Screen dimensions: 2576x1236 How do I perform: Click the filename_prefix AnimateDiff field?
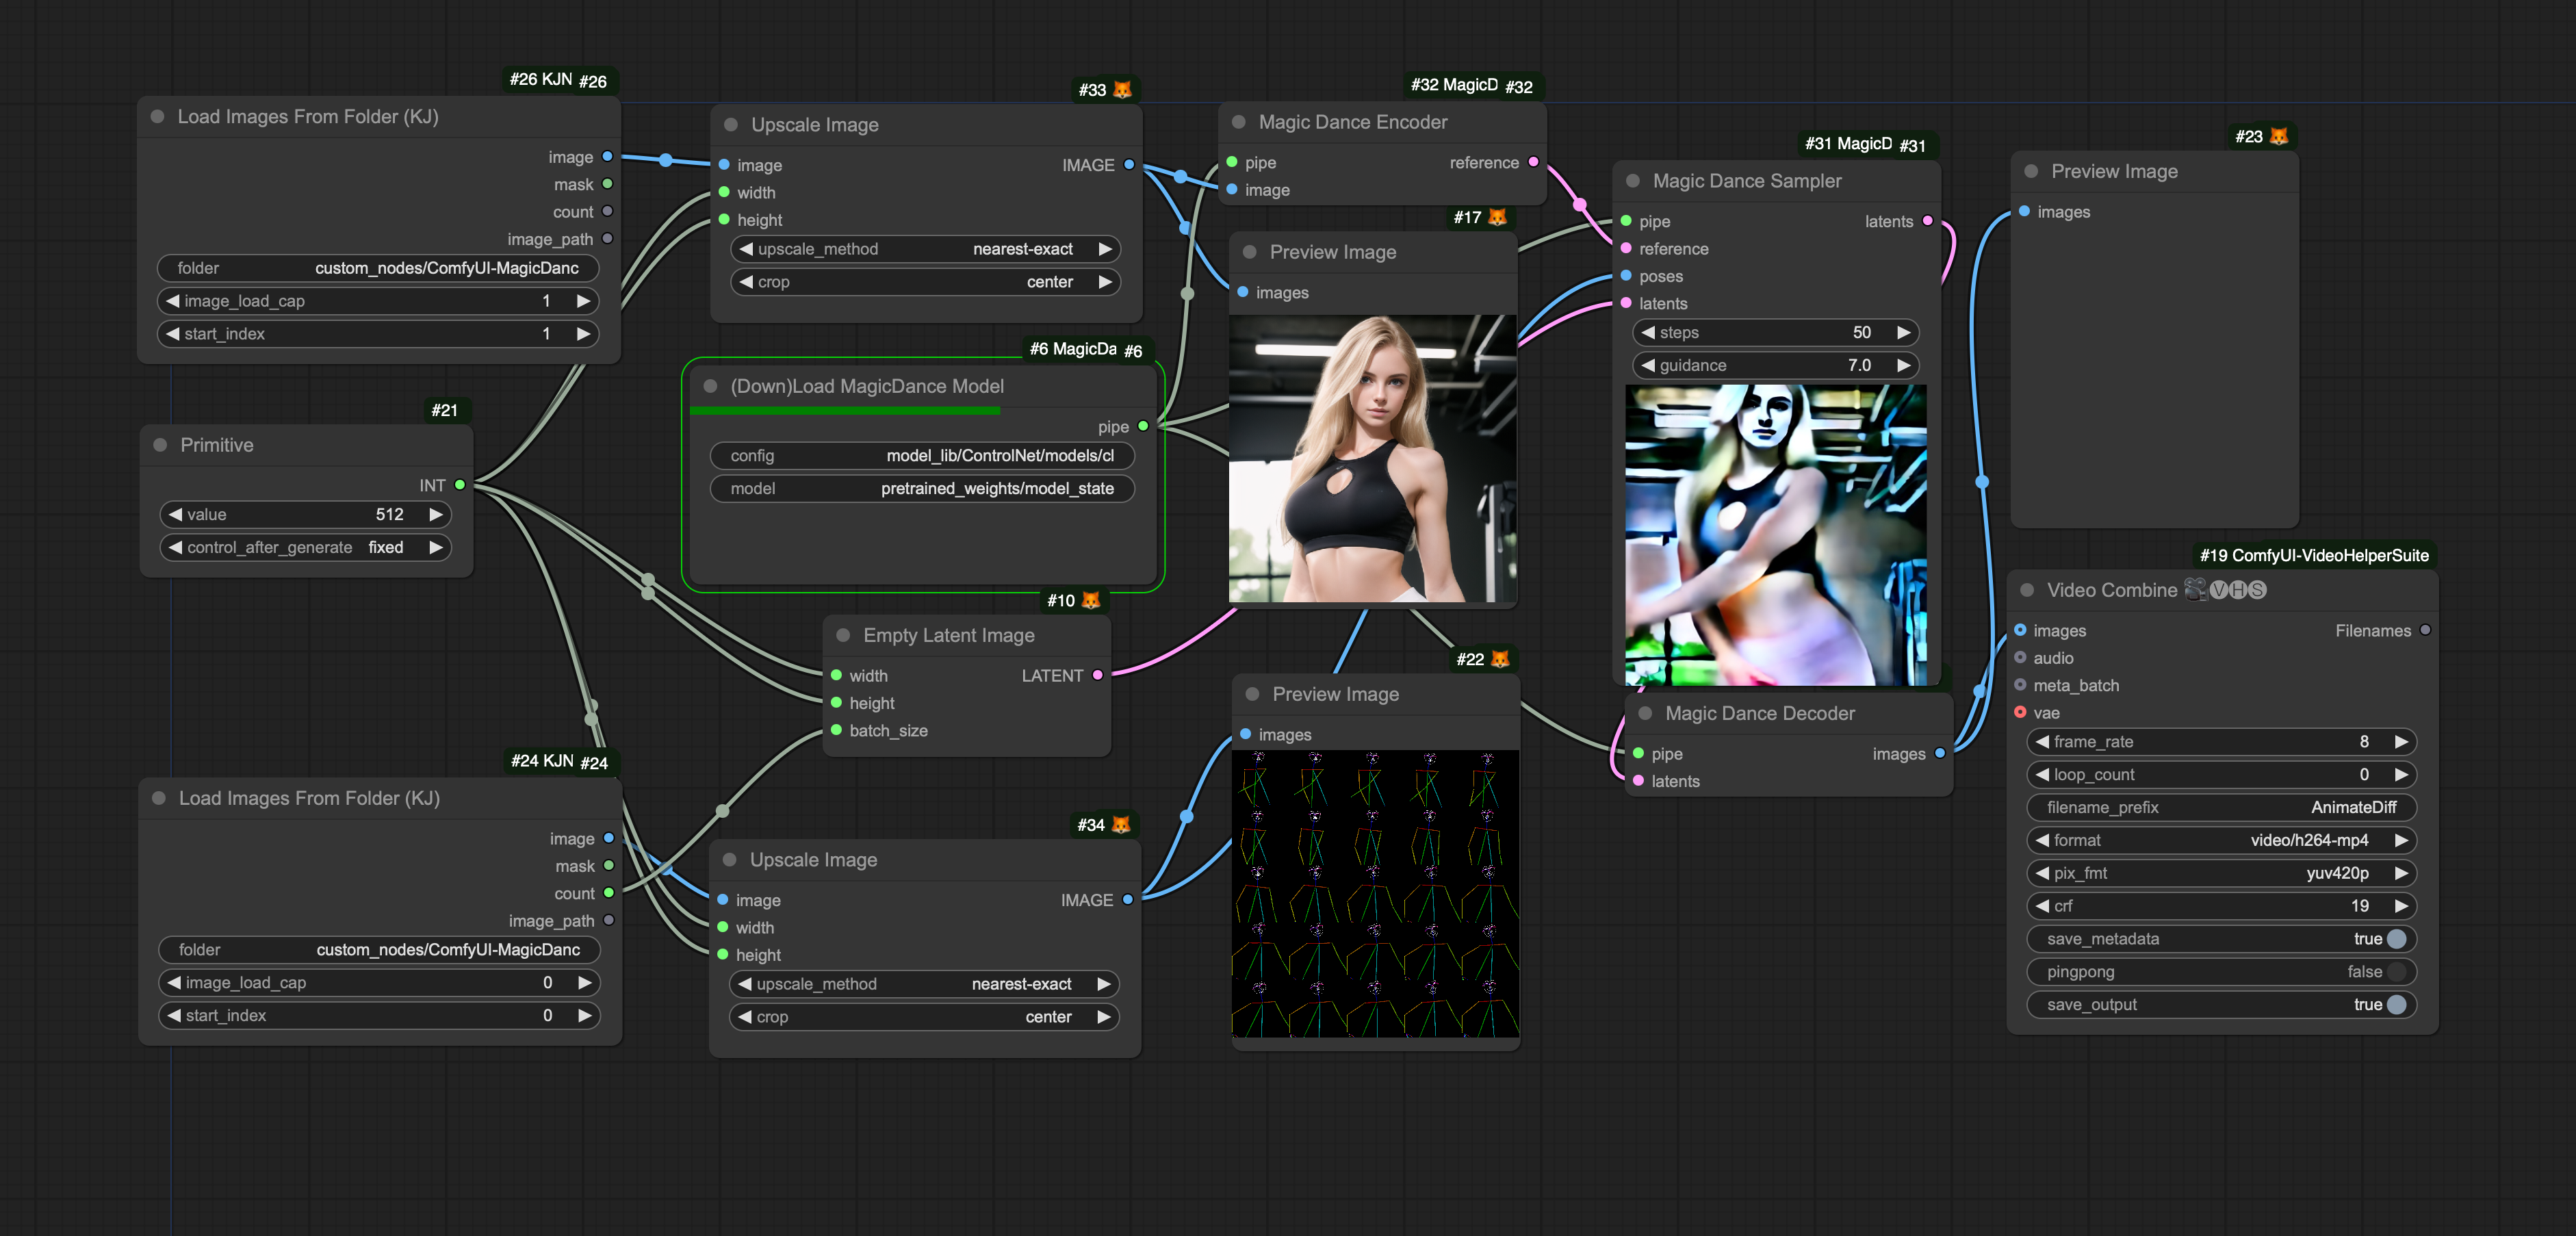2220,808
